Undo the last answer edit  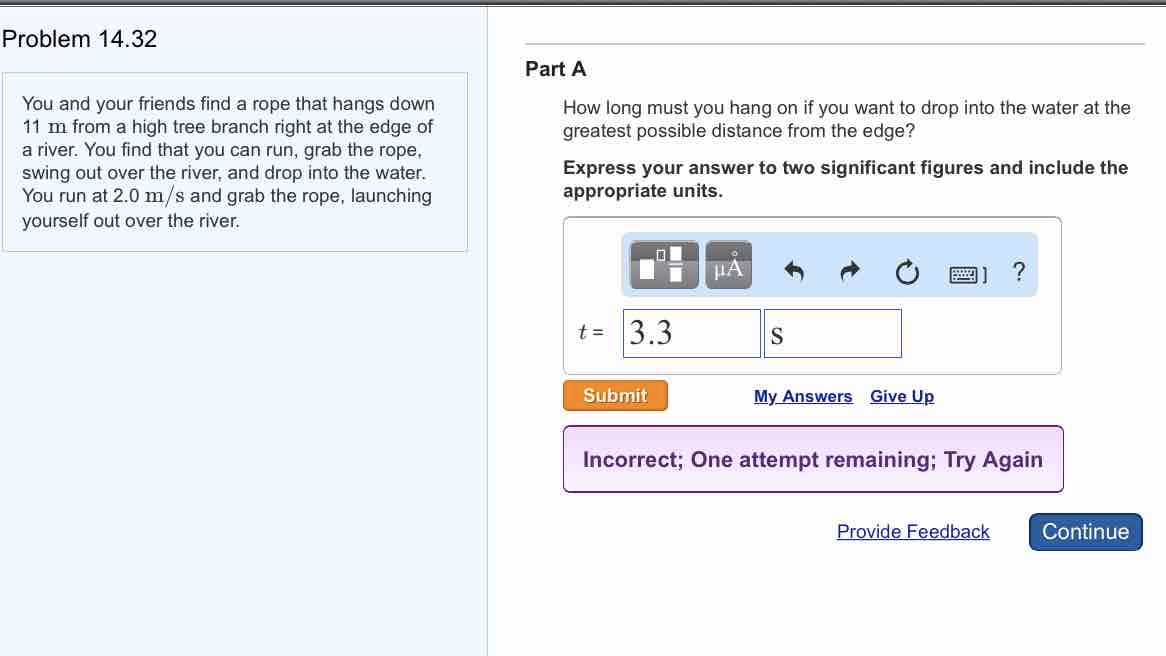[x=794, y=271]
